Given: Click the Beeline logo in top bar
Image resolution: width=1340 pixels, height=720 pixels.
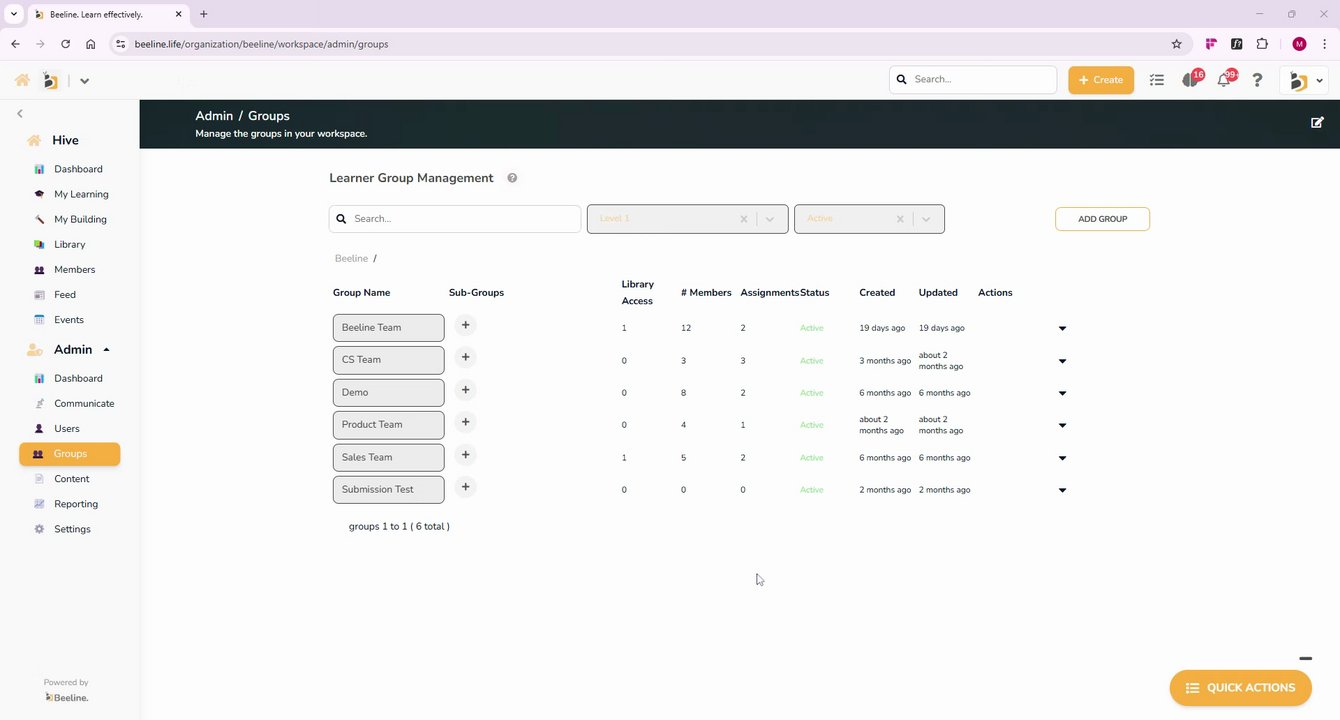Looking at the screenshot, I should click(50, 80).
